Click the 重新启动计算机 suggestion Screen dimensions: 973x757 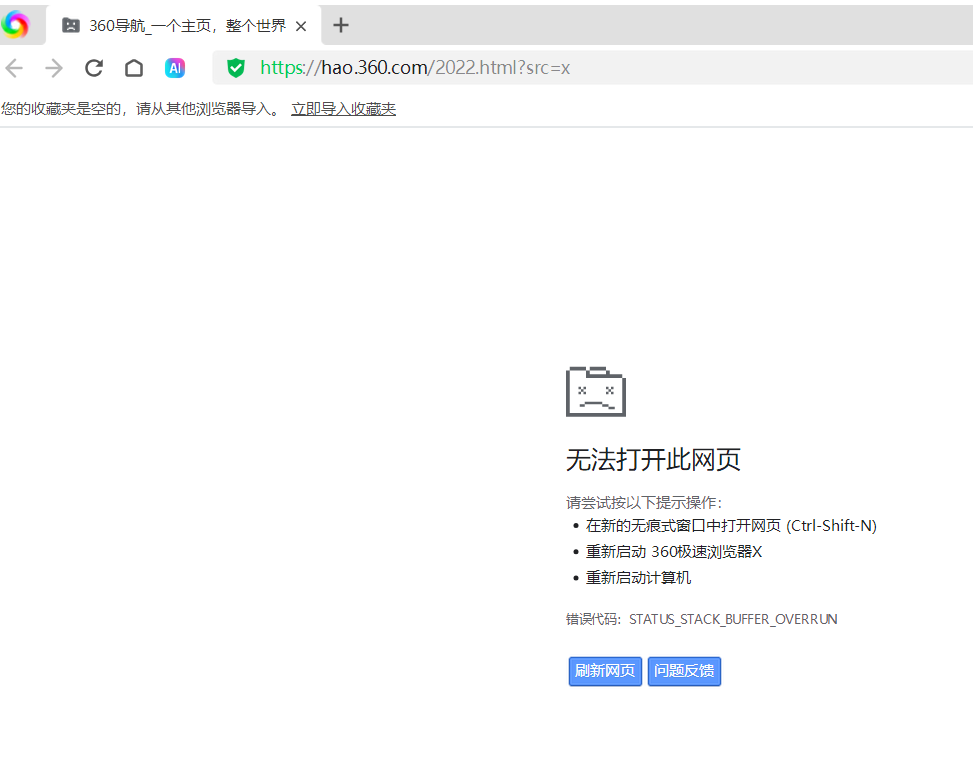[638, 578]
